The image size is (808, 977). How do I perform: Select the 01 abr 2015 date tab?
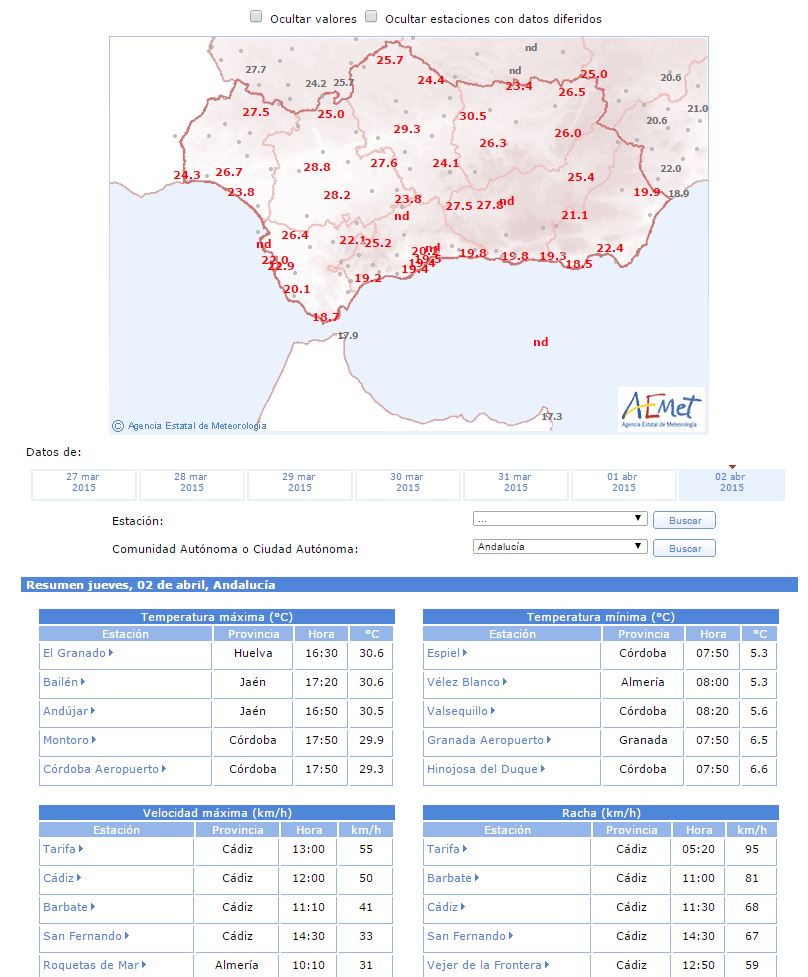pos(623,485)
